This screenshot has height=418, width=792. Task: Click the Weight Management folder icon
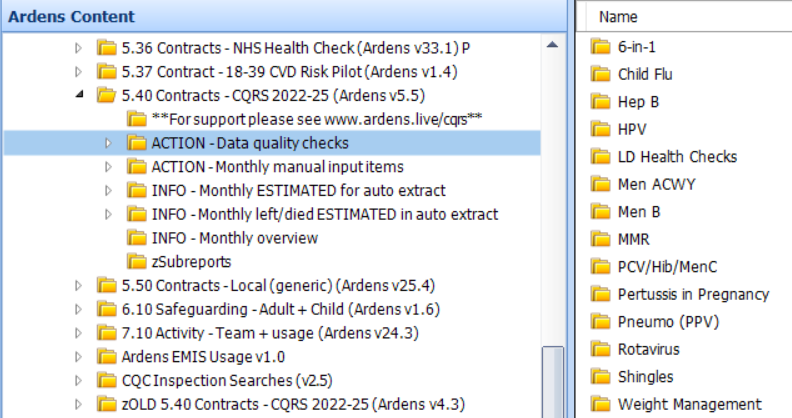point(601,404)
